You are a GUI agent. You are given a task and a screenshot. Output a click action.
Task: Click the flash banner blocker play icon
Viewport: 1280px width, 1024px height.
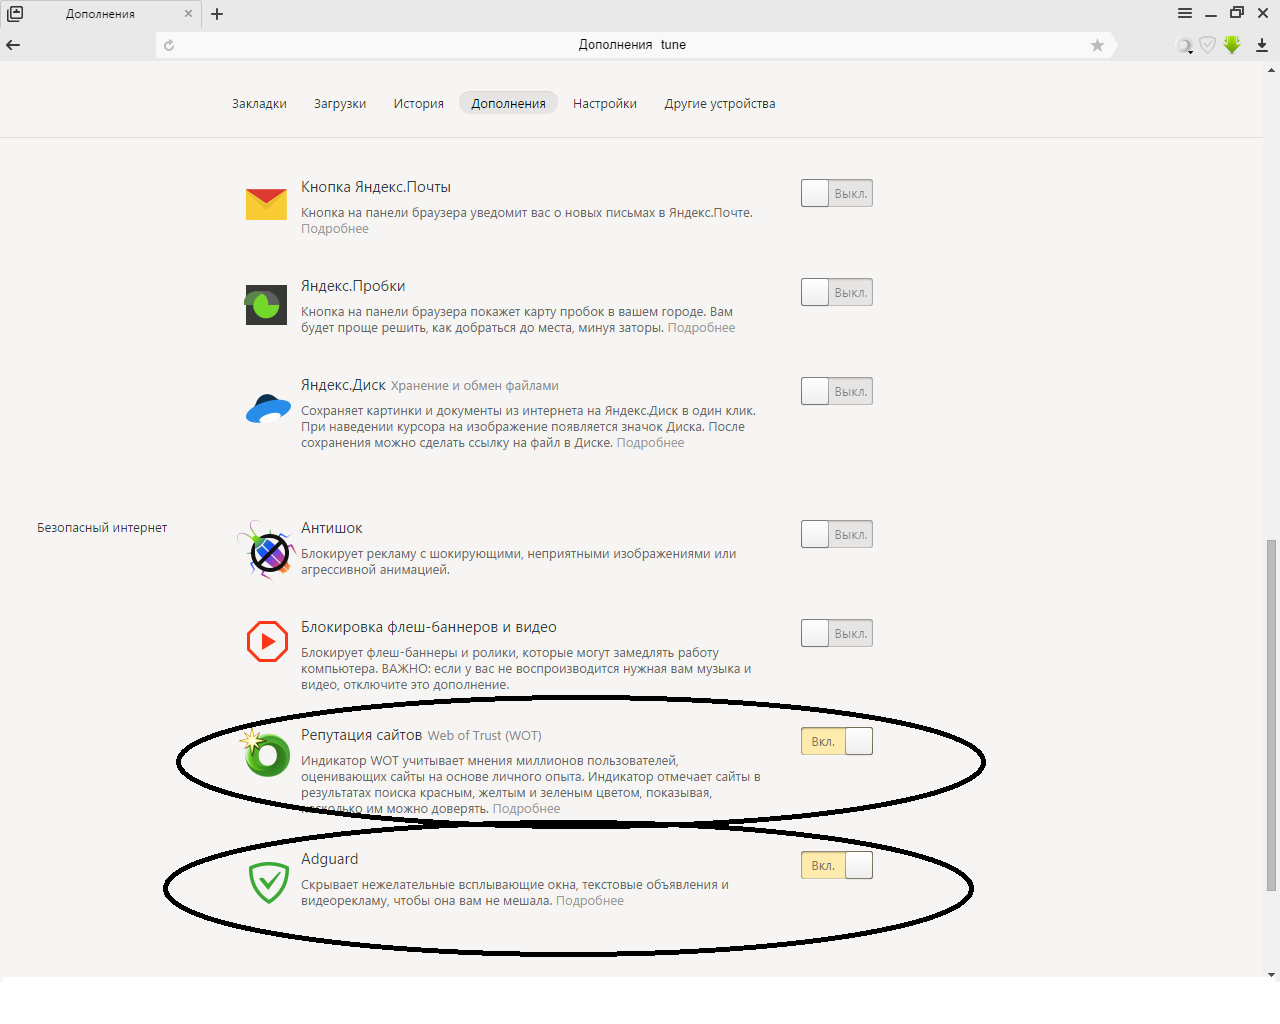[267, 641]
